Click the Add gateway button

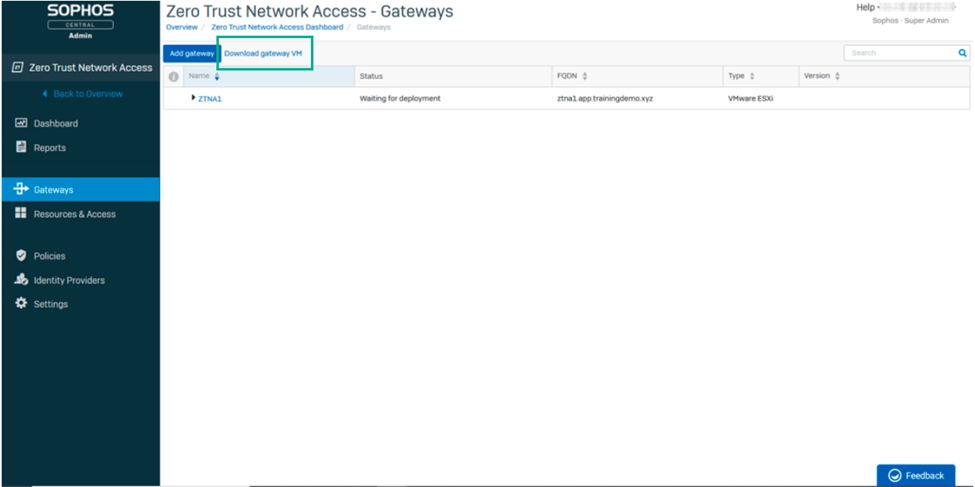tap(192, 53)
